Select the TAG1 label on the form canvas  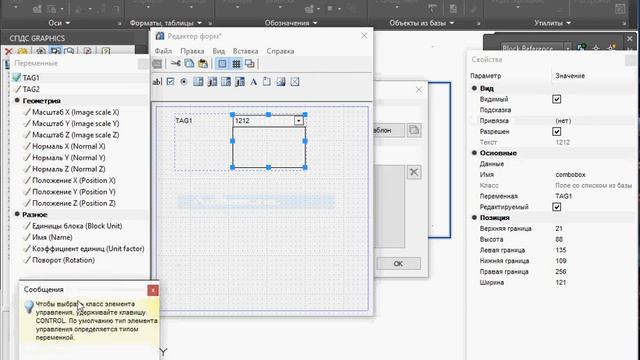coord(184,120)
